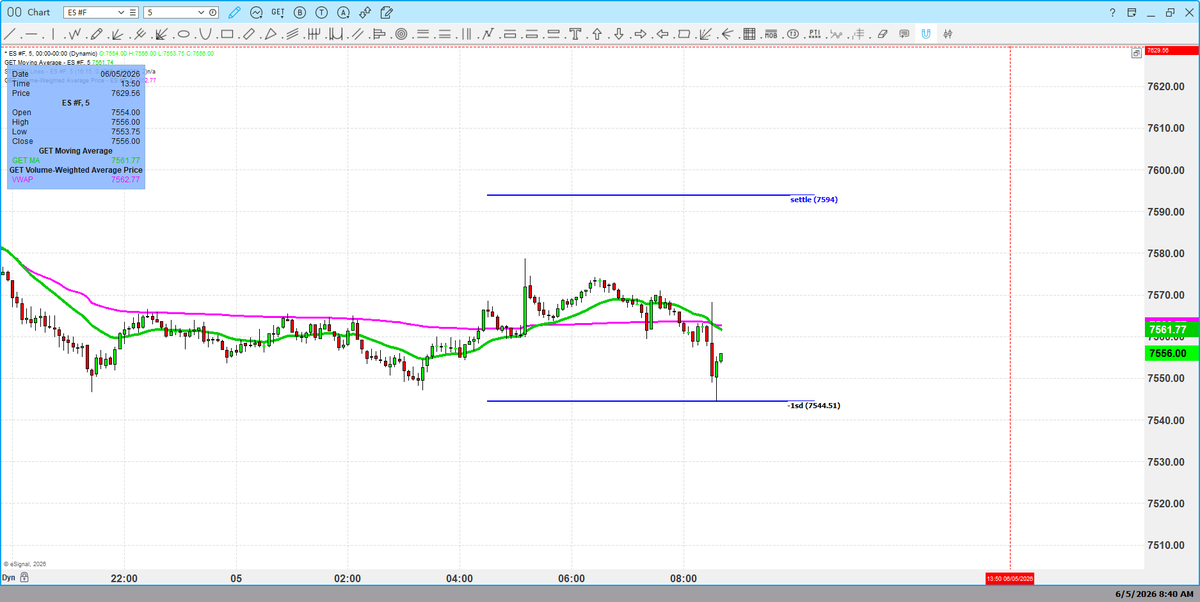Select the adjust bars icon right of magnet
The image size is (1200, 602).
(x=948, y=34)
